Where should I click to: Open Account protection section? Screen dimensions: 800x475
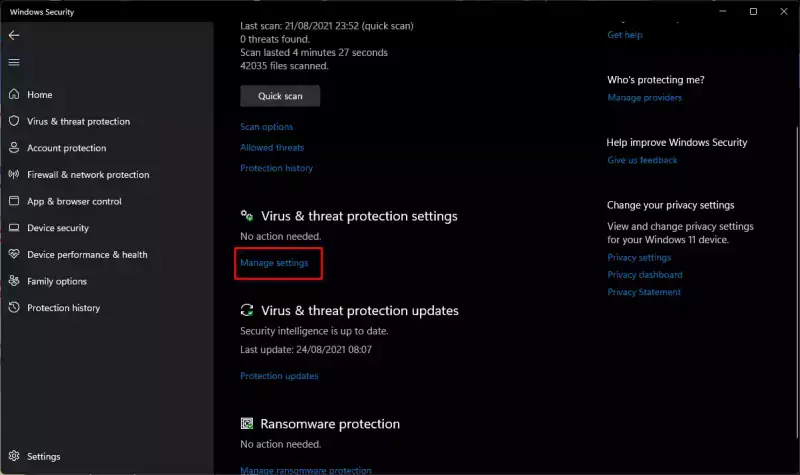(66, 148)
